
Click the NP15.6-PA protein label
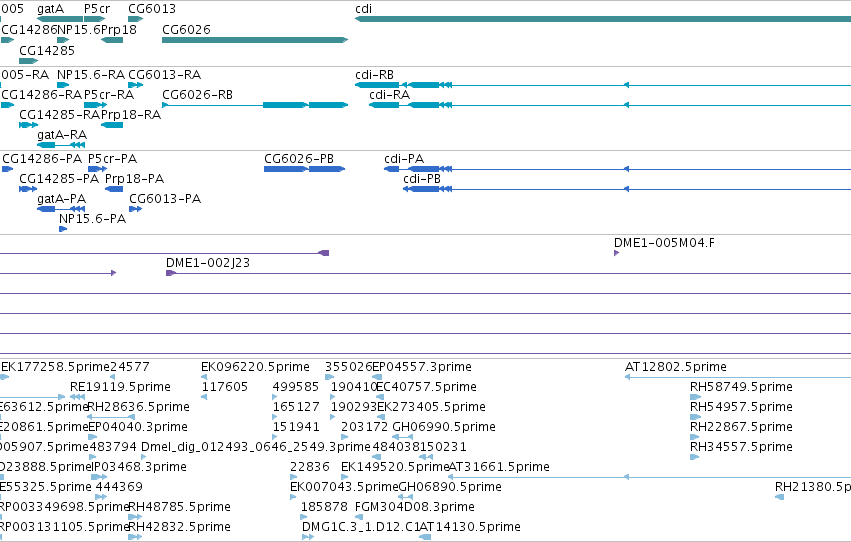click(93, 219)
